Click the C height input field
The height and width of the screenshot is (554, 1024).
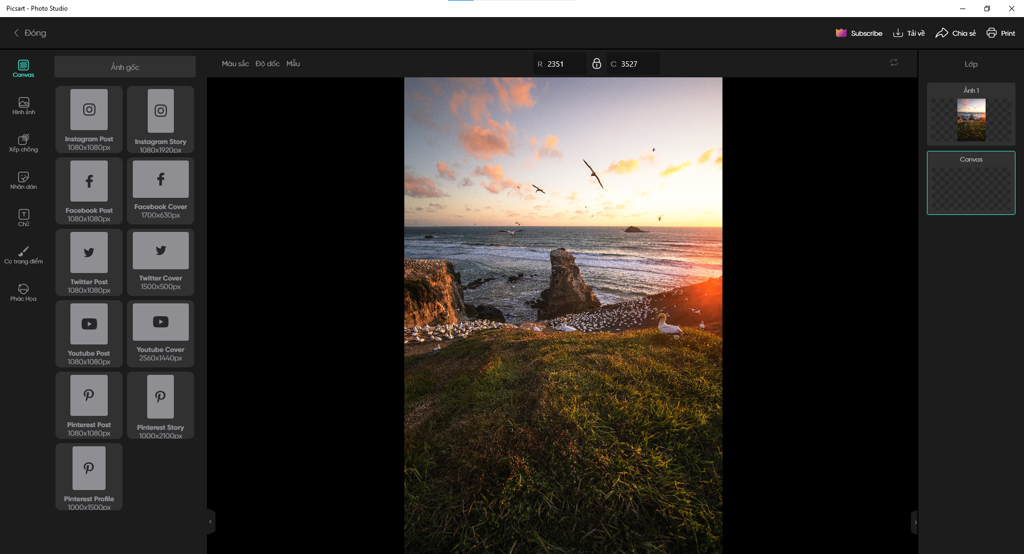(633, 63)
